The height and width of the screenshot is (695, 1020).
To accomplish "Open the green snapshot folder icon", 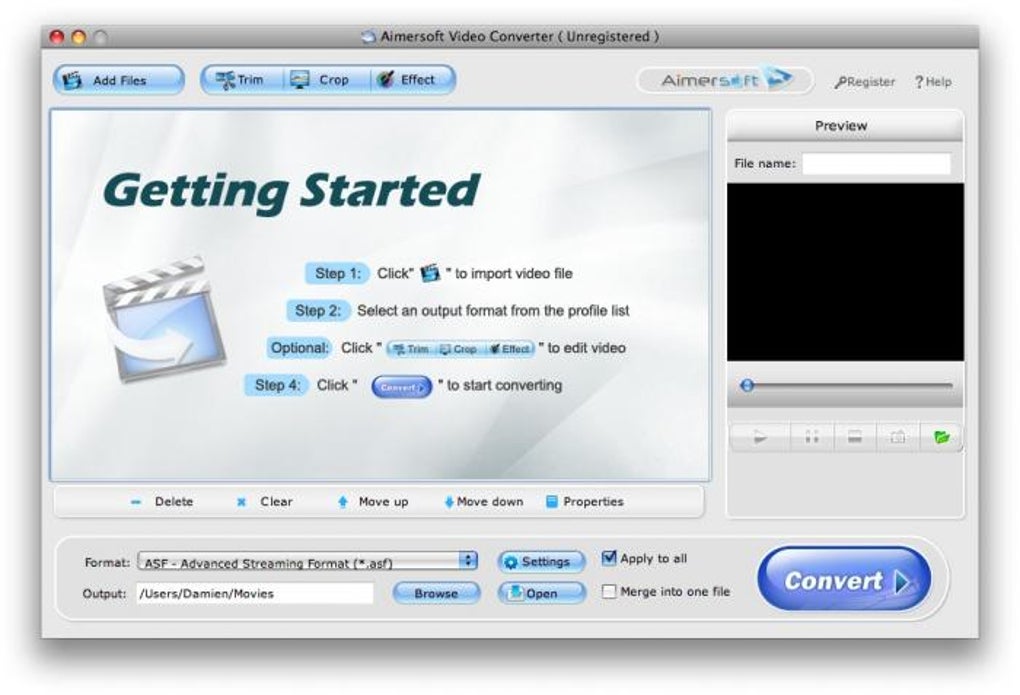I will (941, 437).
